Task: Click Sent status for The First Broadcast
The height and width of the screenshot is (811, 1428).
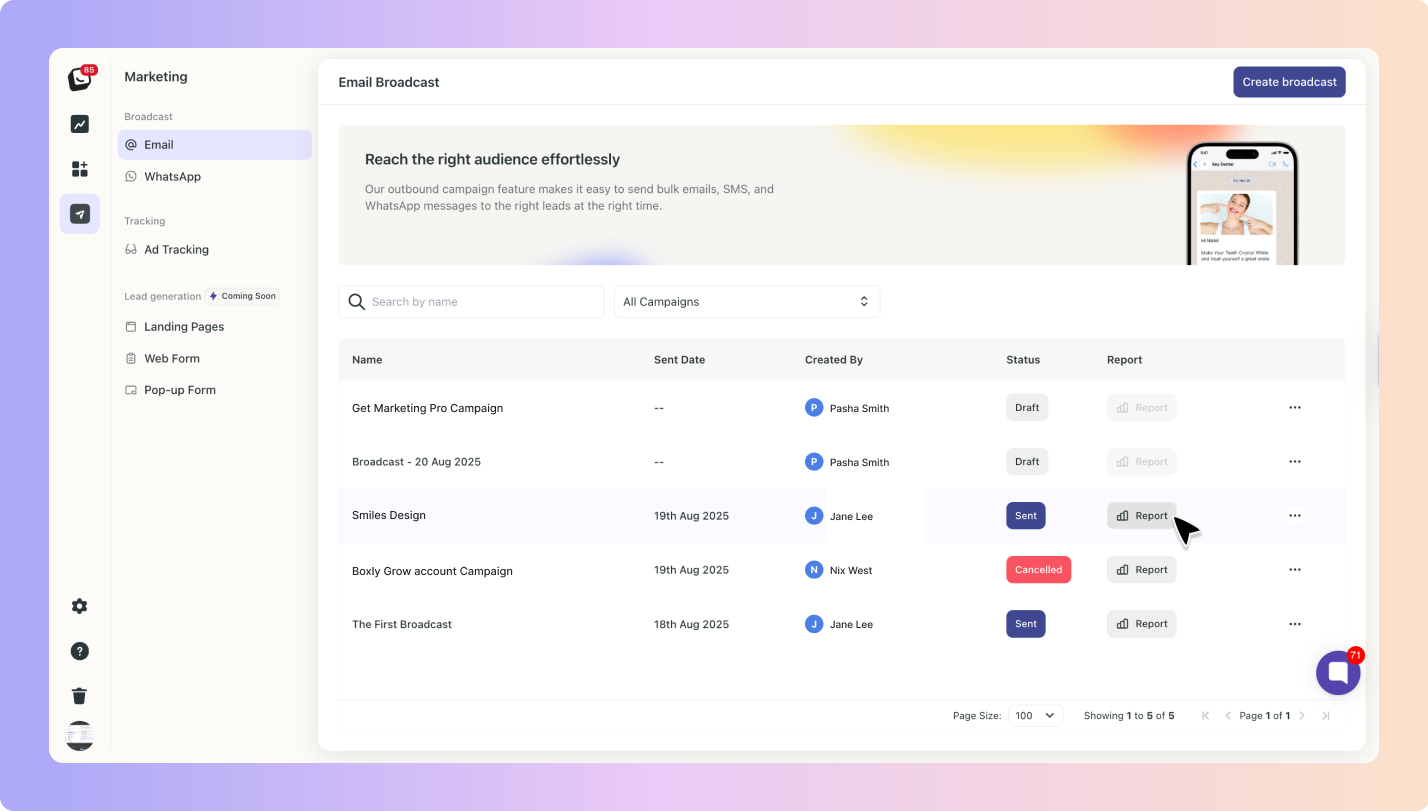Action: pos(1026,624)
